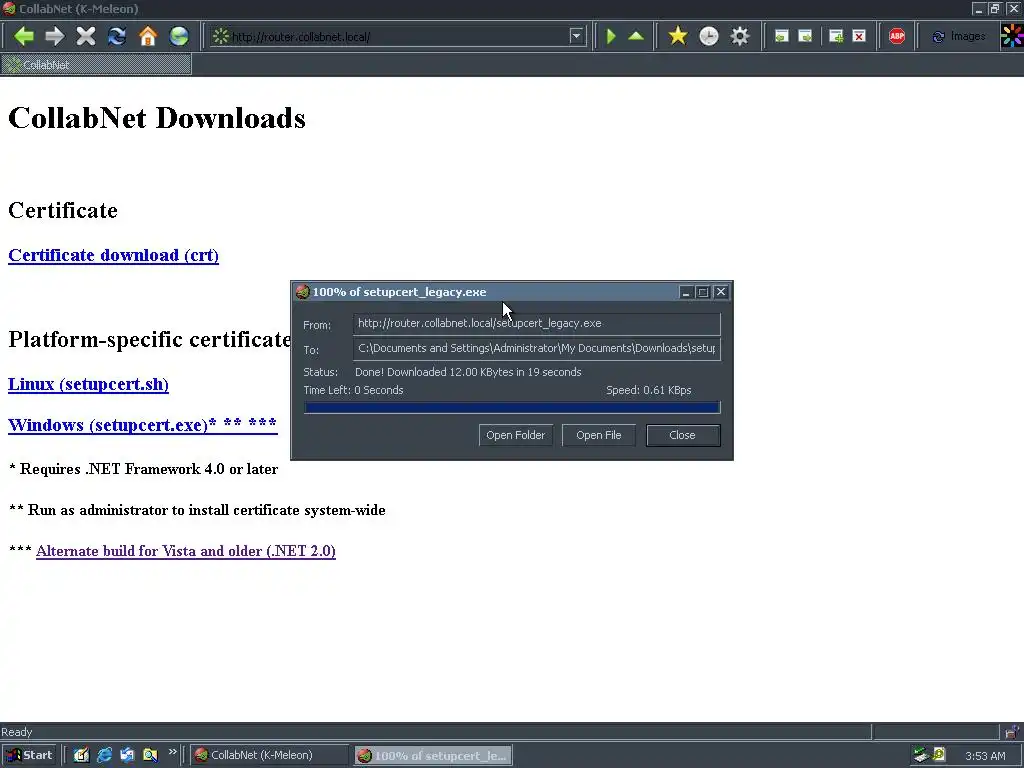
Task: Click the Close button in download dialog
Action: [682, 435]
